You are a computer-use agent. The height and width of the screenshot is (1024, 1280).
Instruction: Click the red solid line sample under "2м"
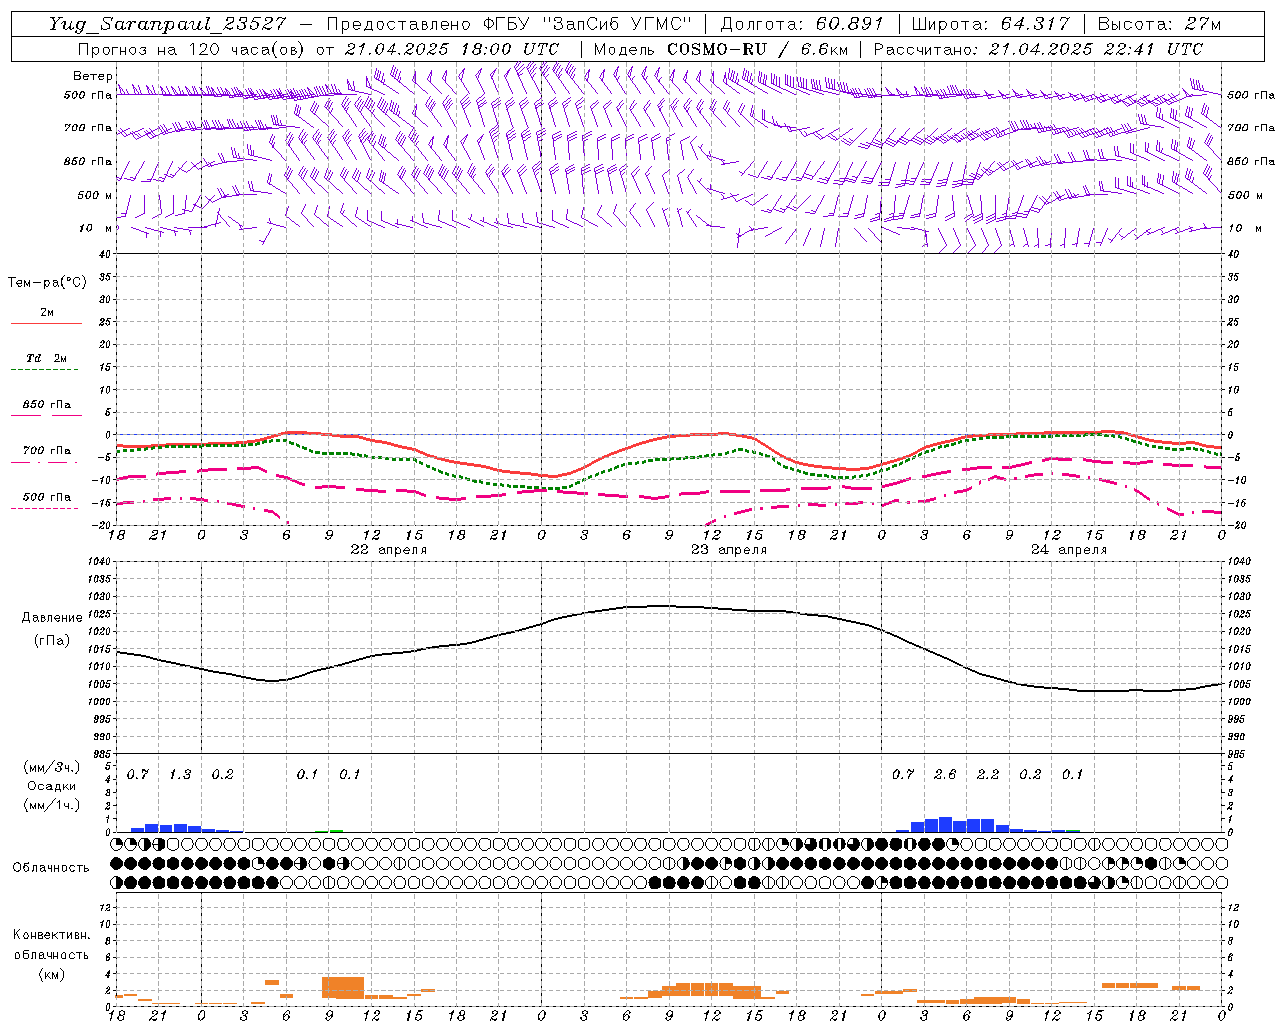[46, 324]
